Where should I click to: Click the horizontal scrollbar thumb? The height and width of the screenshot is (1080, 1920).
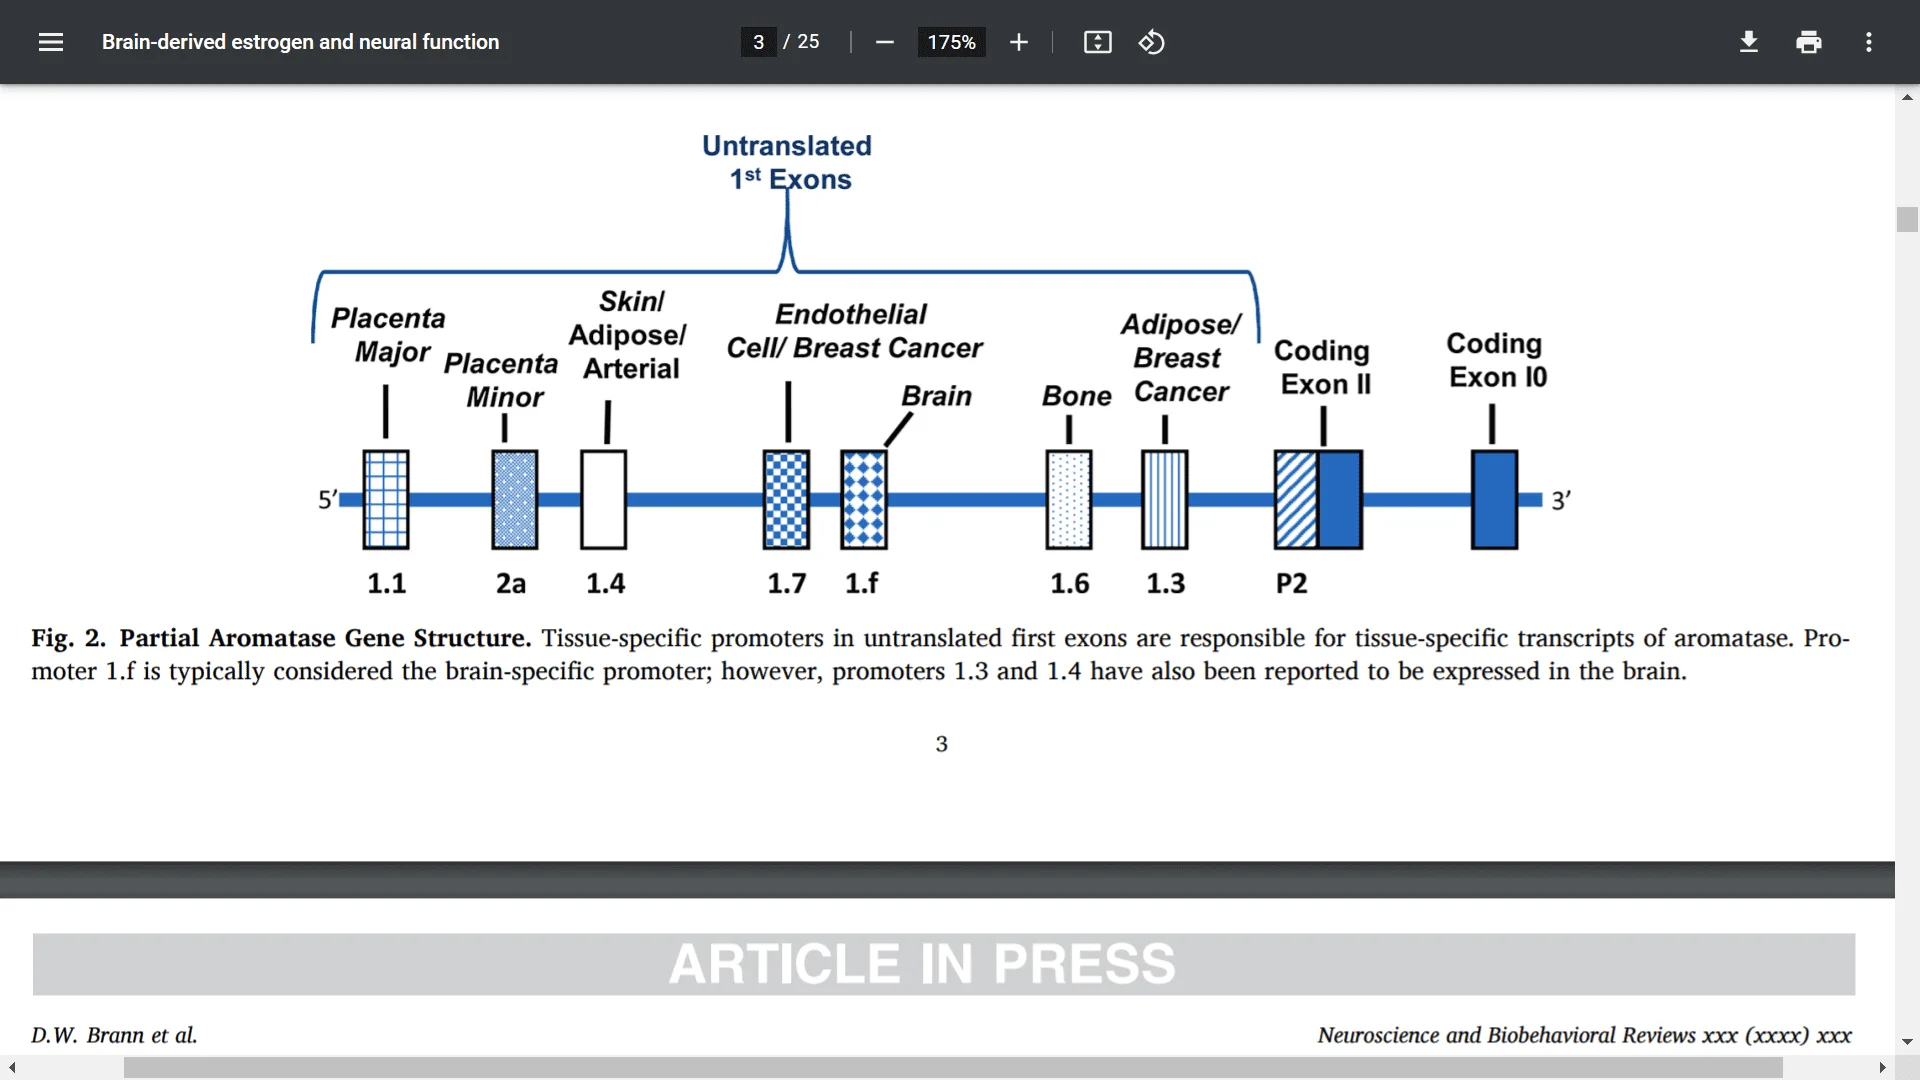pos(953,1068)
